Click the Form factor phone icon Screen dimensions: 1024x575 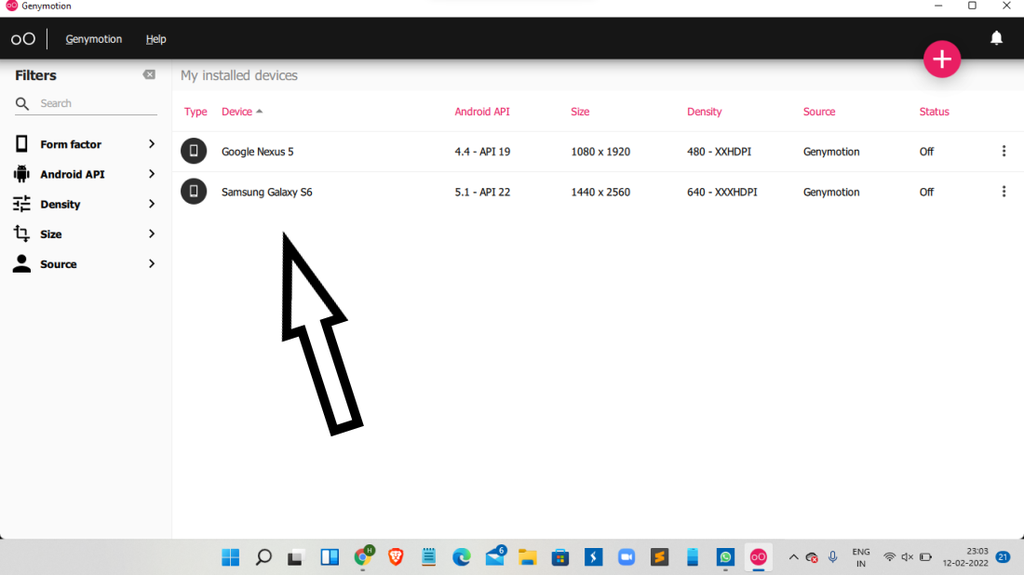point(22,144)
